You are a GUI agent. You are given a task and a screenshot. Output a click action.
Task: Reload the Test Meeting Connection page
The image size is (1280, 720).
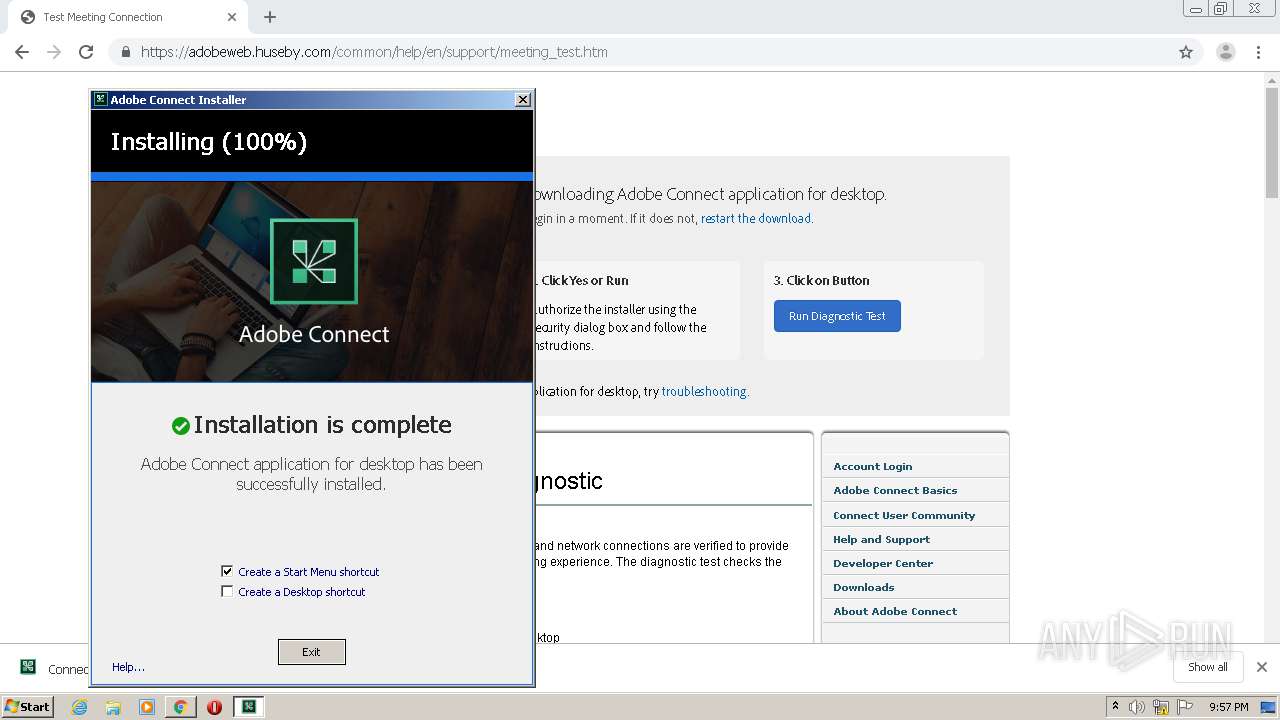(x=86, y=52)
